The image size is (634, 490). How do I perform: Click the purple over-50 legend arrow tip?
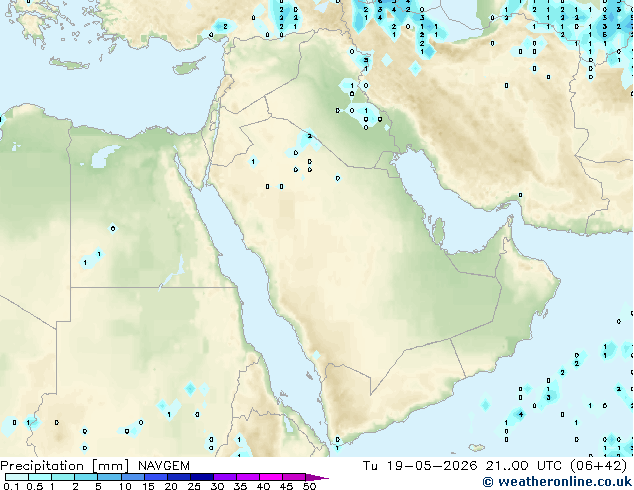317,477
